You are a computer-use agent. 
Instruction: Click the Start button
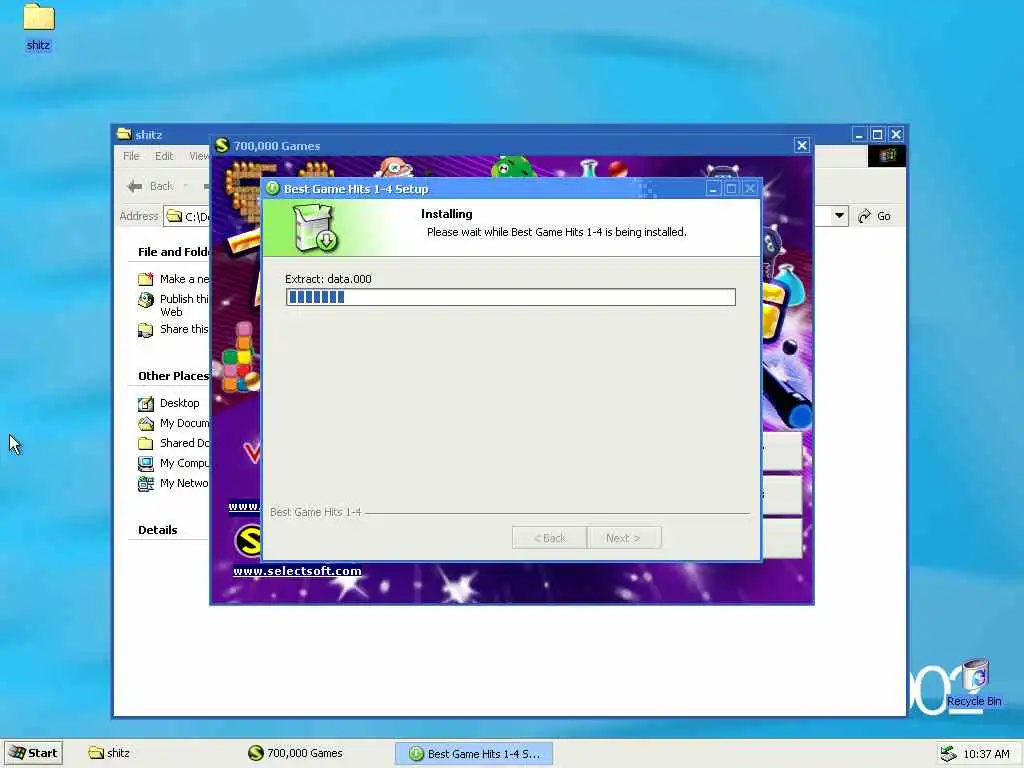click(x=33, y=753)
